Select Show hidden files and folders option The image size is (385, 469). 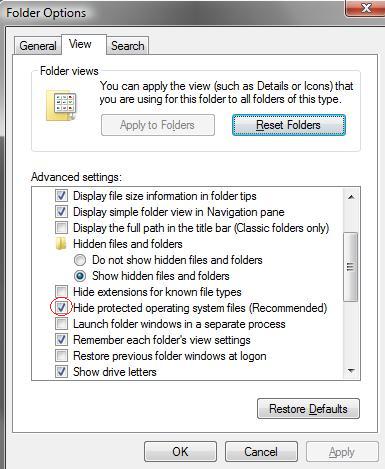[80, 276]
